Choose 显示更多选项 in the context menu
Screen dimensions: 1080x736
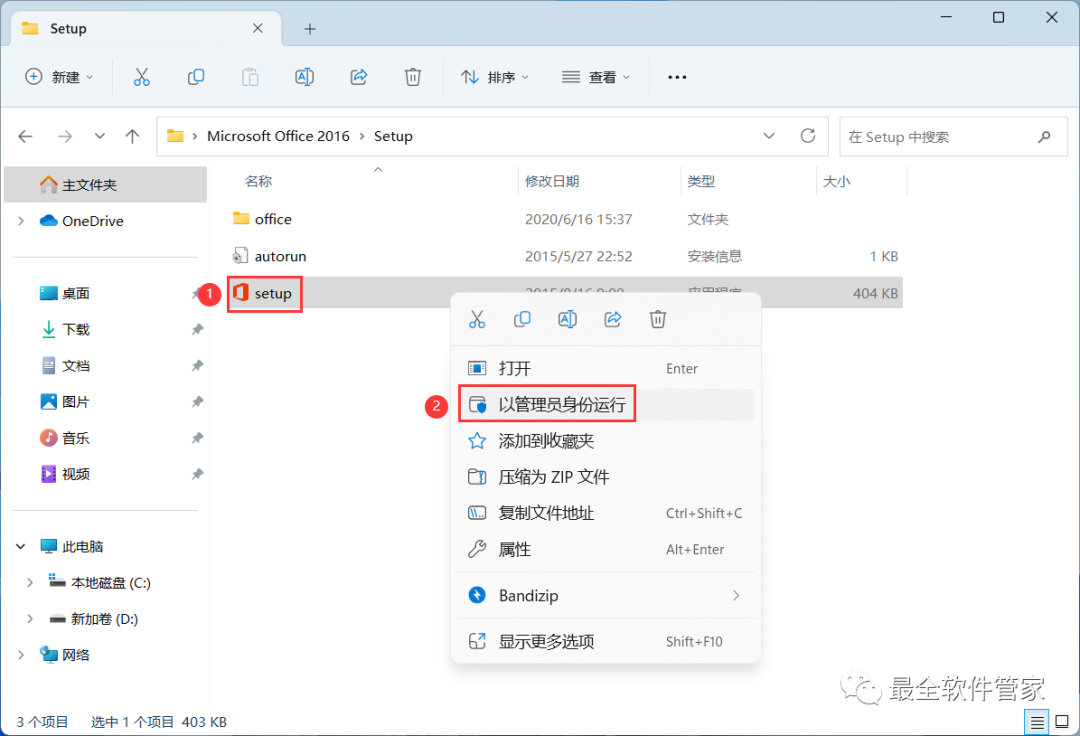pyautogui.click(x=606, y=642)
